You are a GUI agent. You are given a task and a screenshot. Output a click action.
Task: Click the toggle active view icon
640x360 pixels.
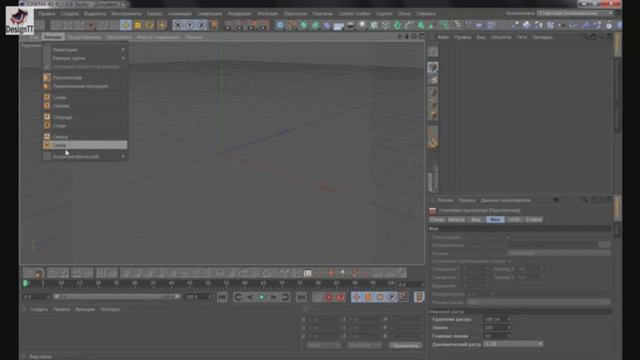click(421, 37)
